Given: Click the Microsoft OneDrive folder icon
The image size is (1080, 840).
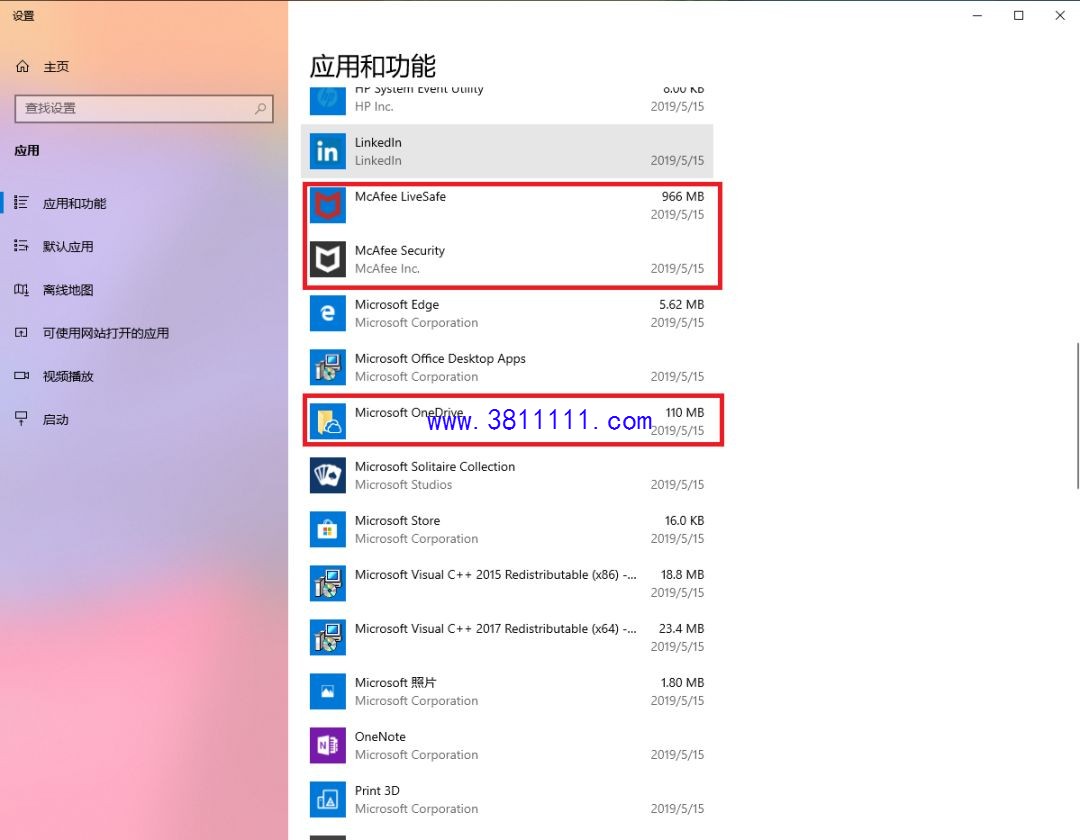Looking at the screenshot, I should tap(327, 421).
